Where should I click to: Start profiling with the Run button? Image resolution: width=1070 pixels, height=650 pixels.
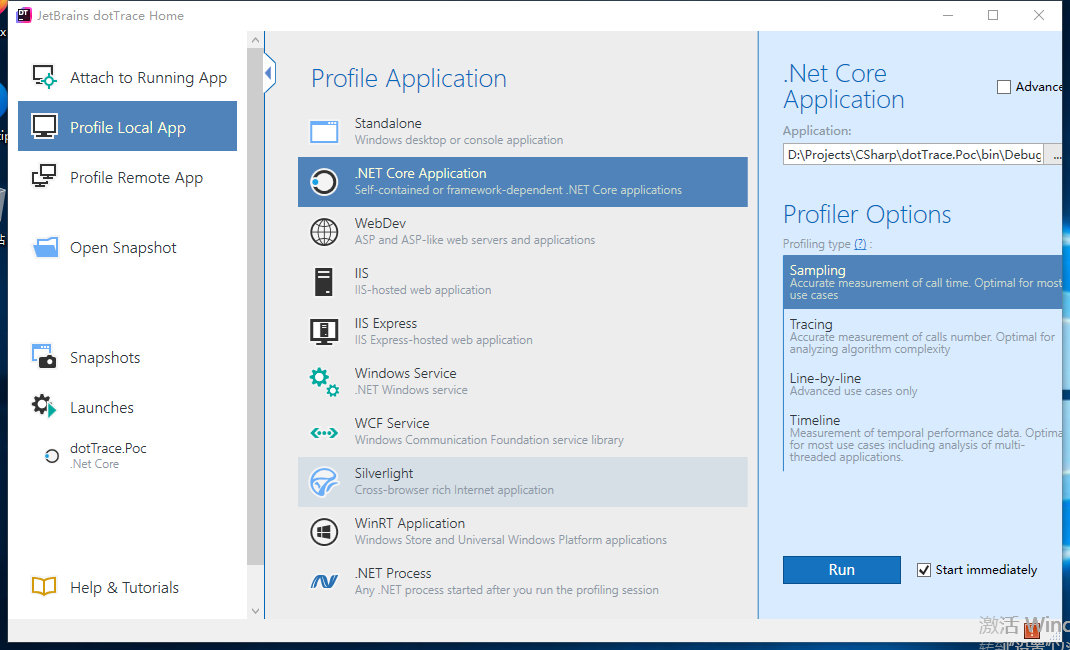[x=841, y=570]
